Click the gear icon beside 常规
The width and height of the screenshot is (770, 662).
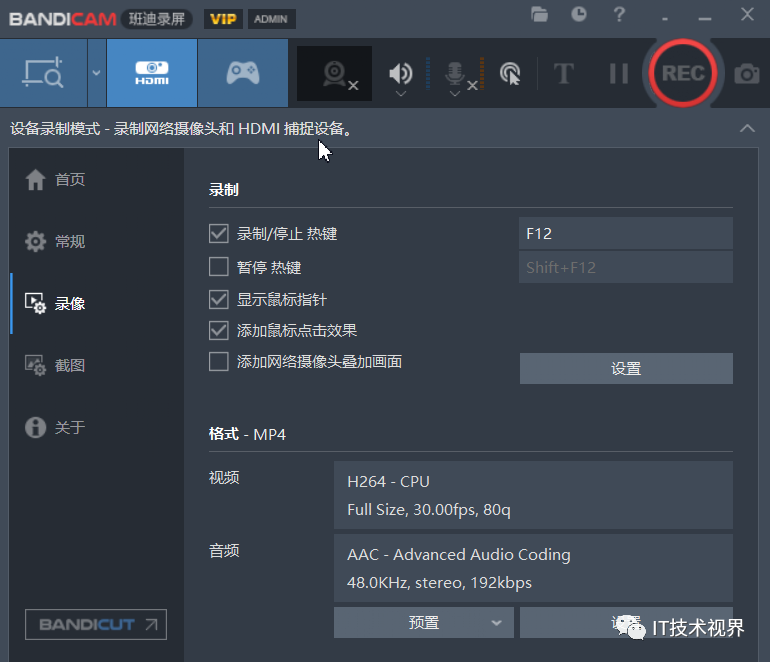pyautogui.click(x=35, y=241)
